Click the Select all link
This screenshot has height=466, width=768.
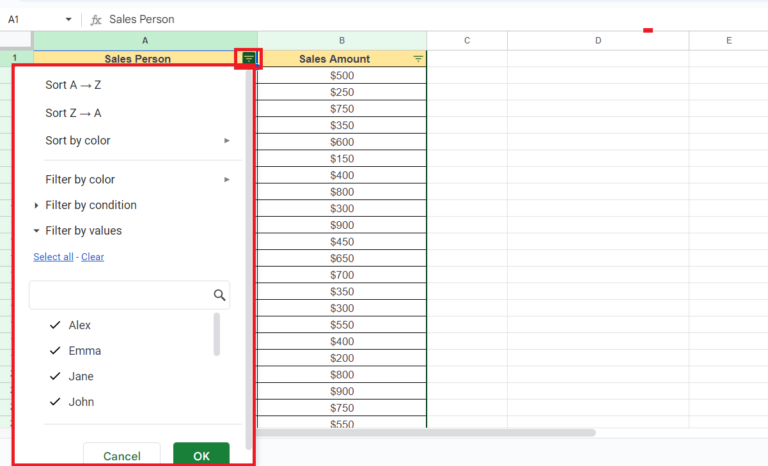coord(53,257)
